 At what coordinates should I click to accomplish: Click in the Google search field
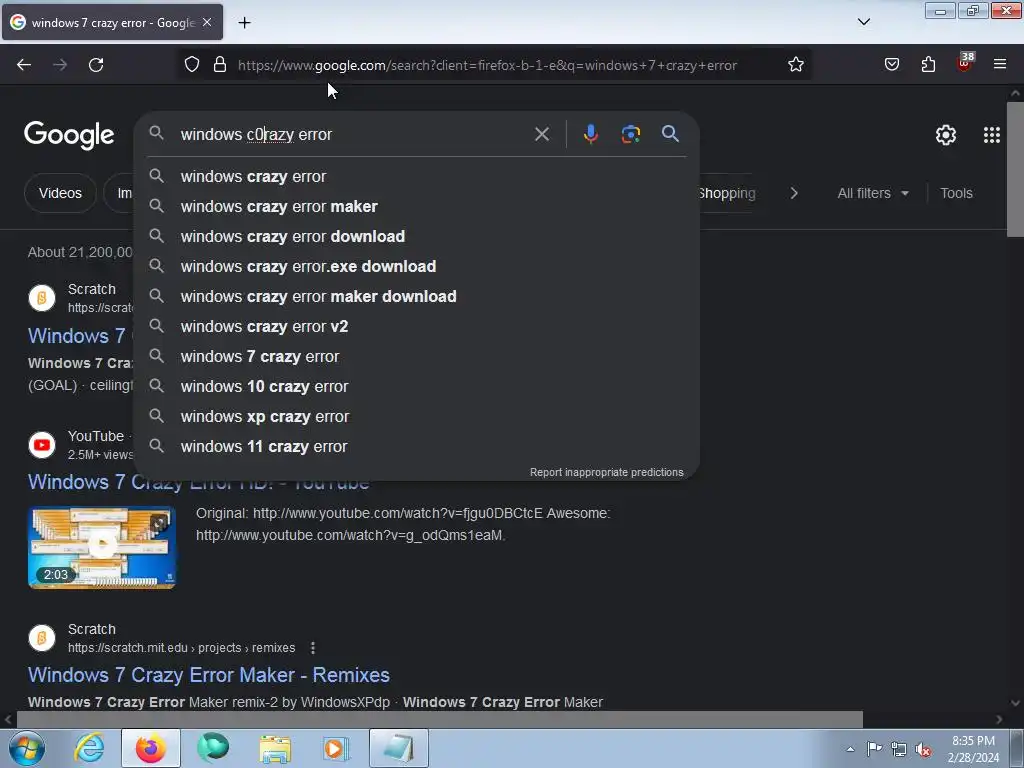coord(353,135)
